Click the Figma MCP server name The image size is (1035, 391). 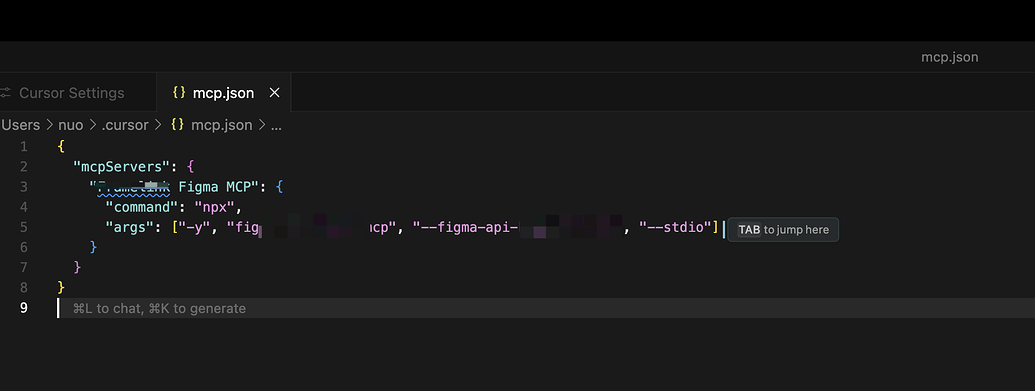pyautogui.click(x=173, y=187)
